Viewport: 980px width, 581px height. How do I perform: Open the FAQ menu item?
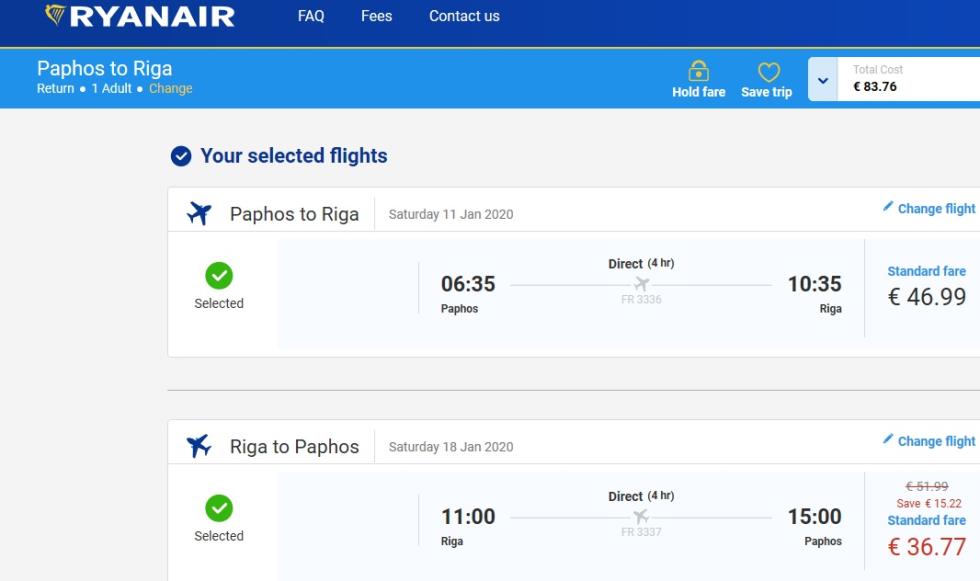311,16
